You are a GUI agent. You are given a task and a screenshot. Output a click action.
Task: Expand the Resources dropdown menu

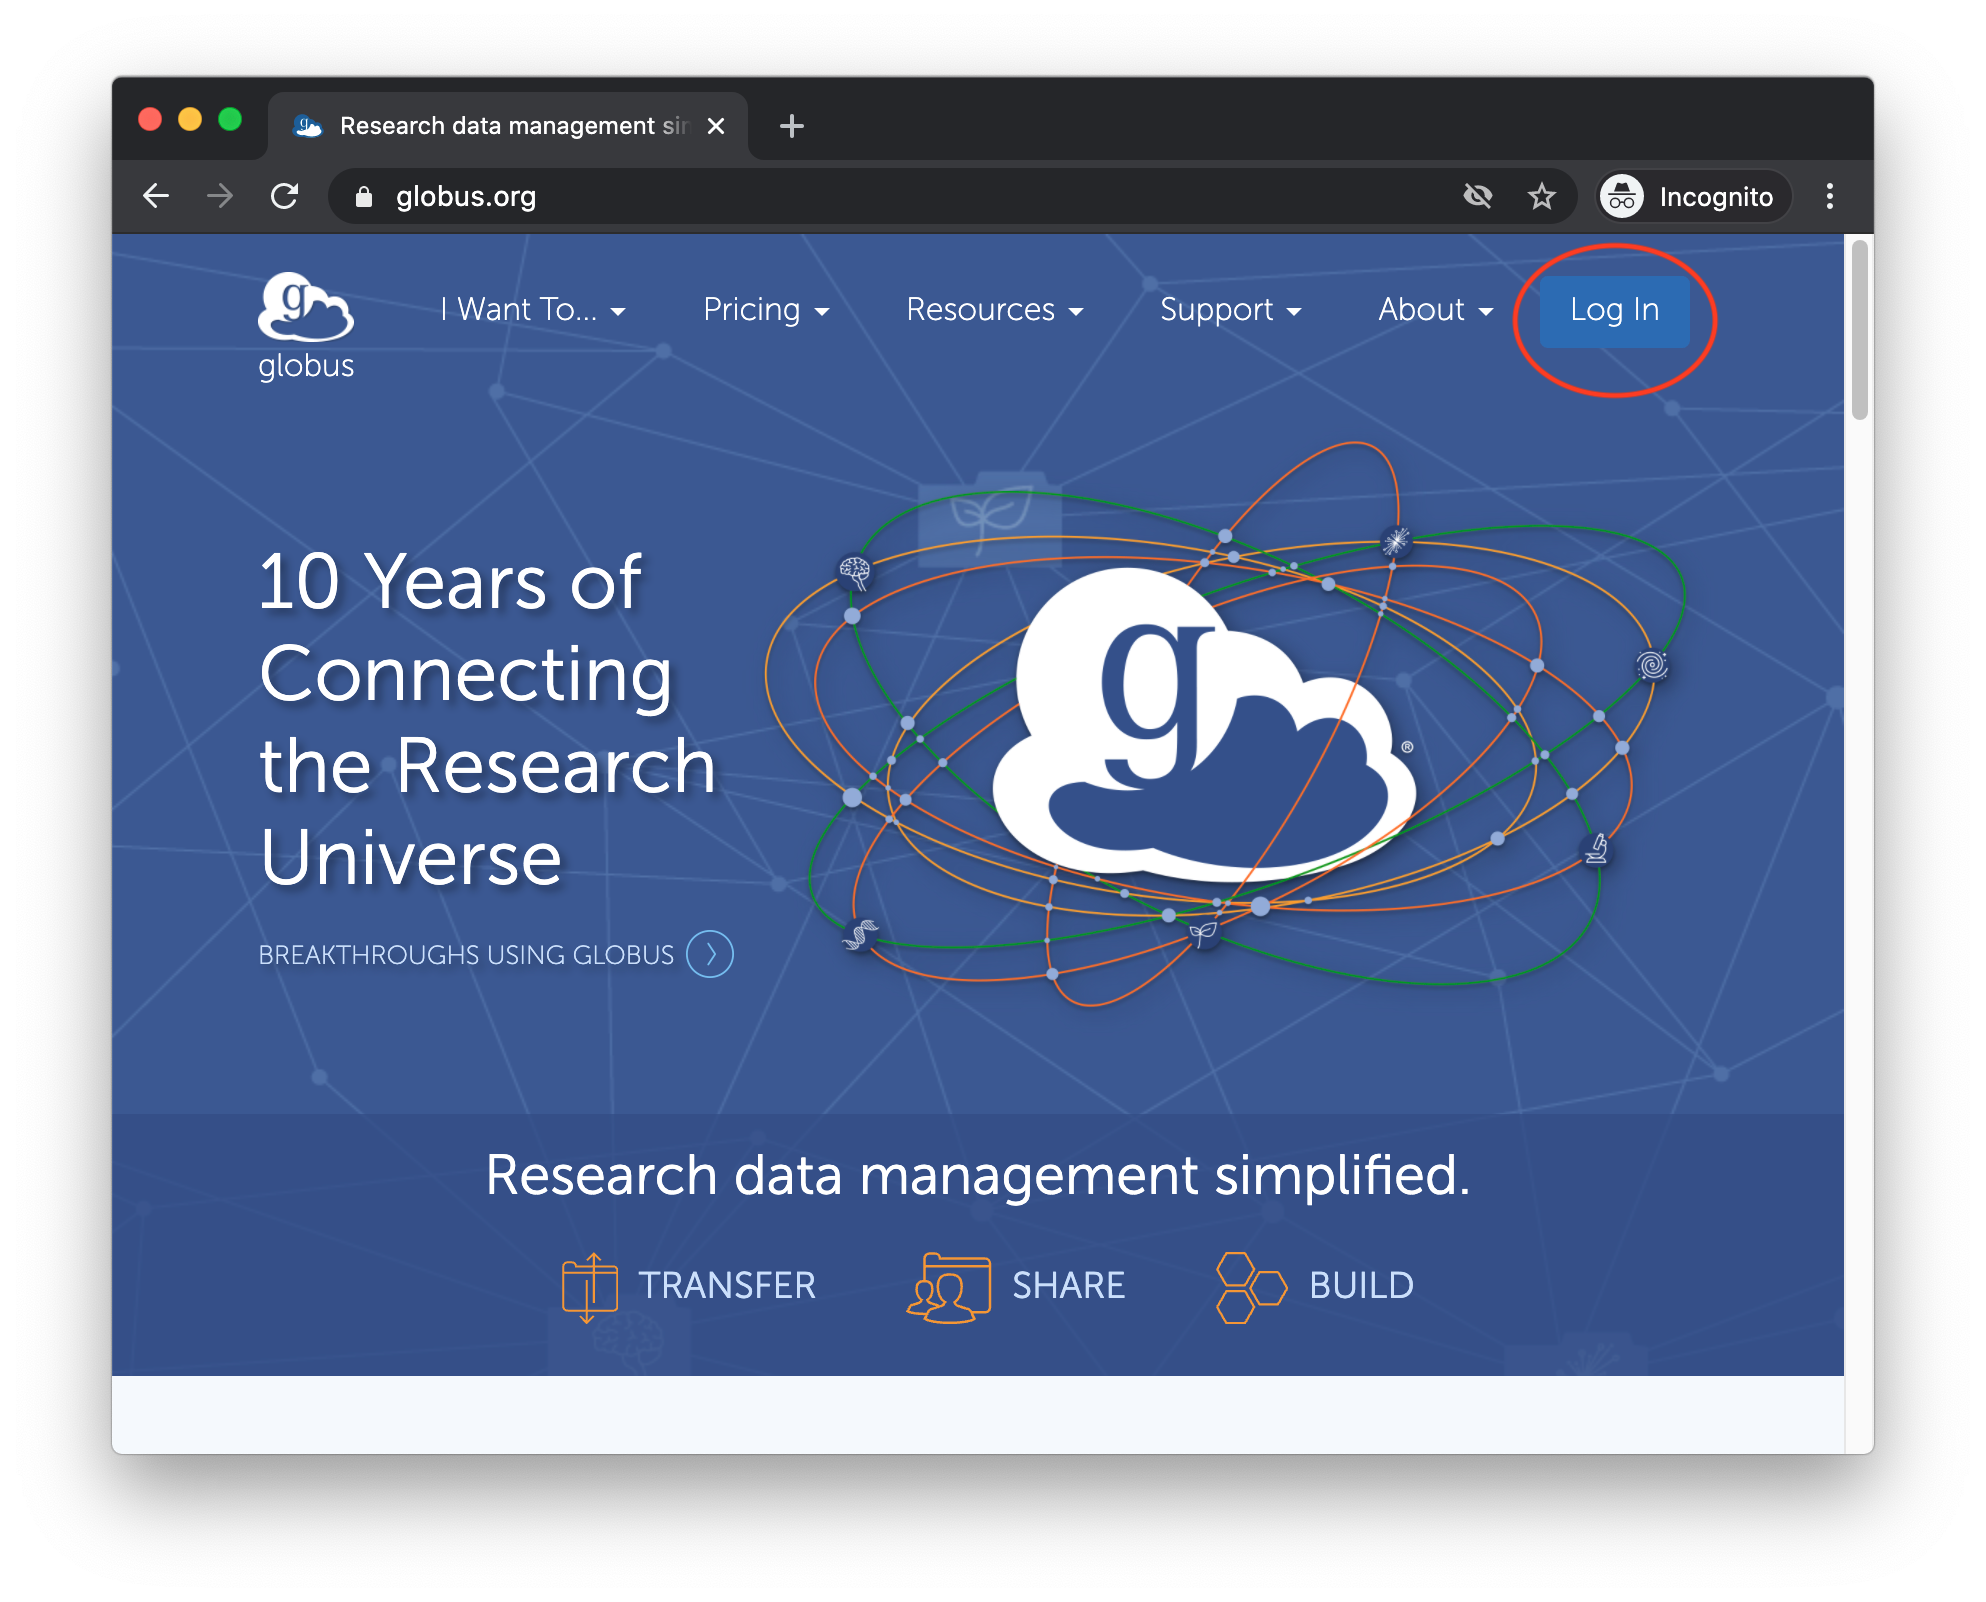click(994, 310)
